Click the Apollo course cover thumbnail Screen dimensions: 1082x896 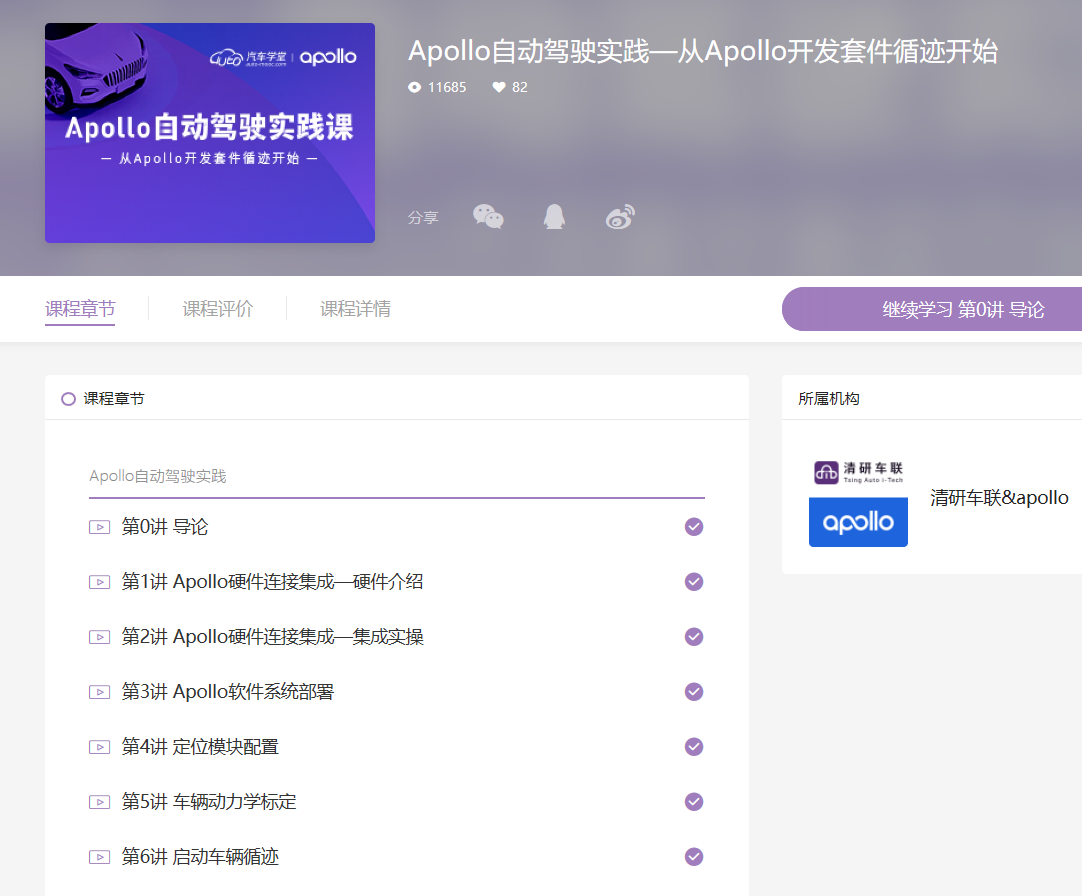pos(210,133)
